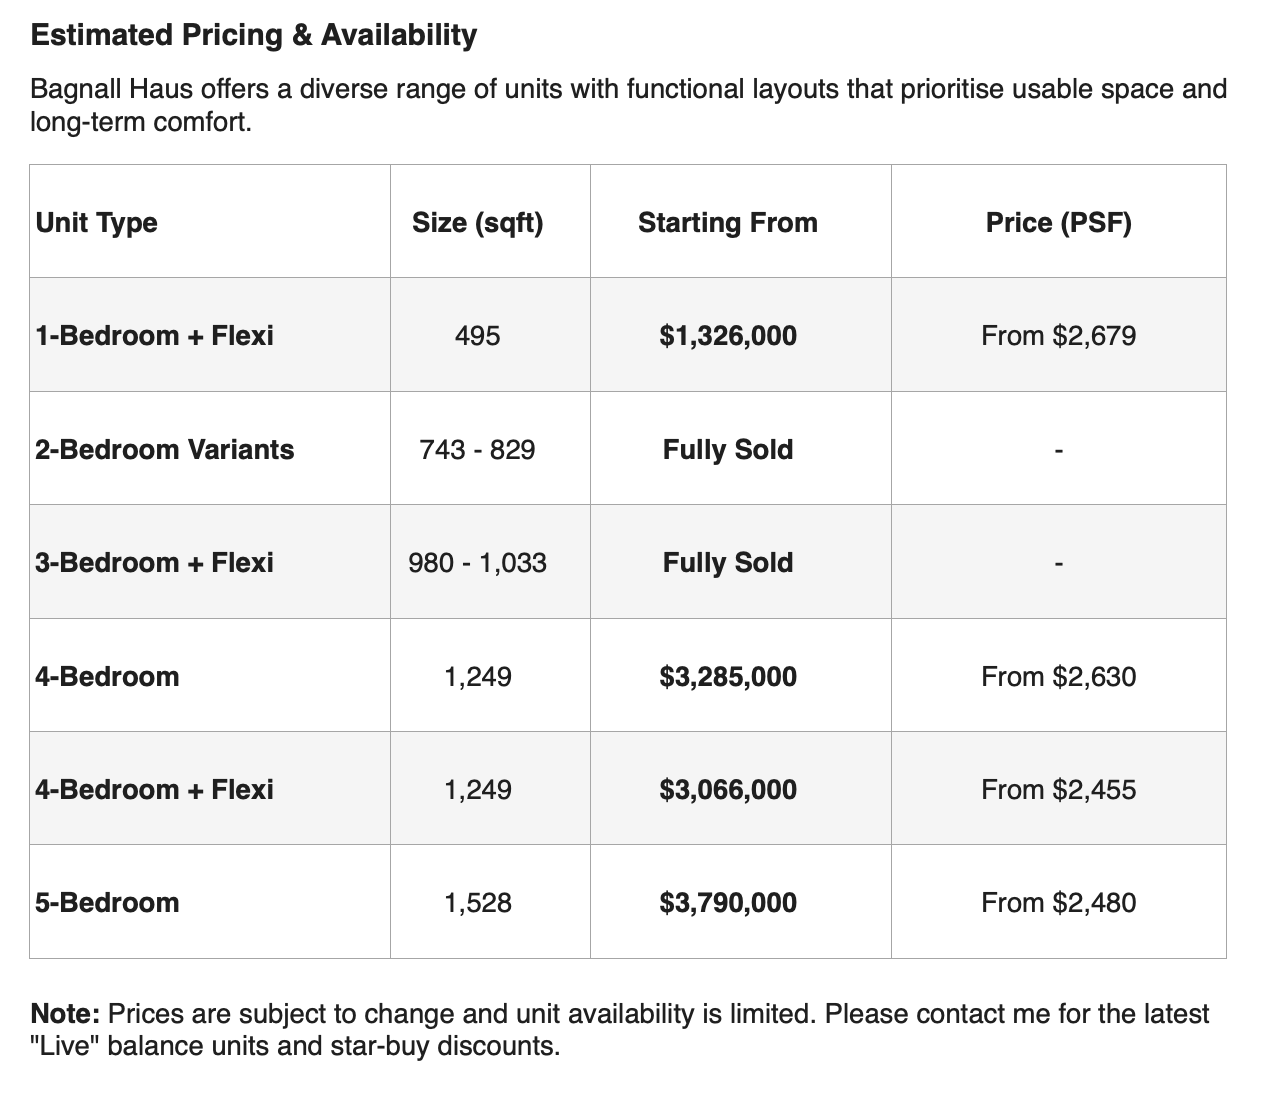
Task: Select the 1-Bedroom + Flexi row label
Action: click(x=154, y=335)
